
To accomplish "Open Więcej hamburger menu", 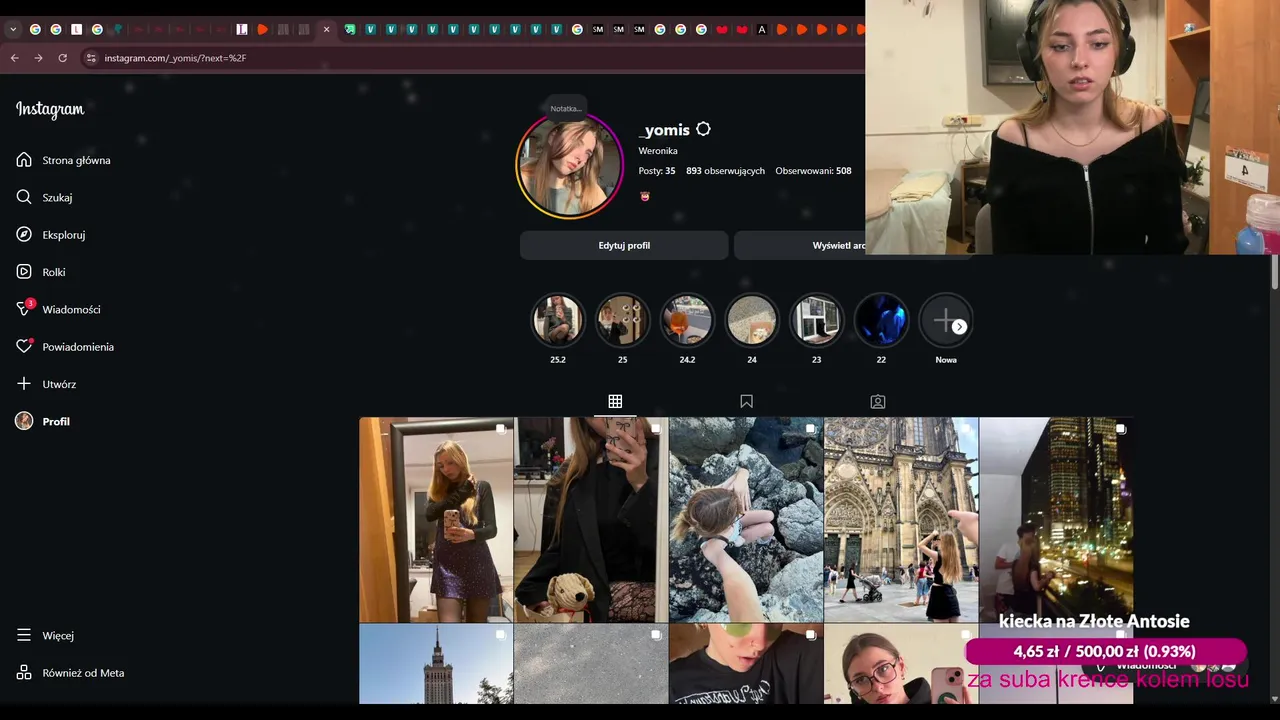I will point(24,635).
